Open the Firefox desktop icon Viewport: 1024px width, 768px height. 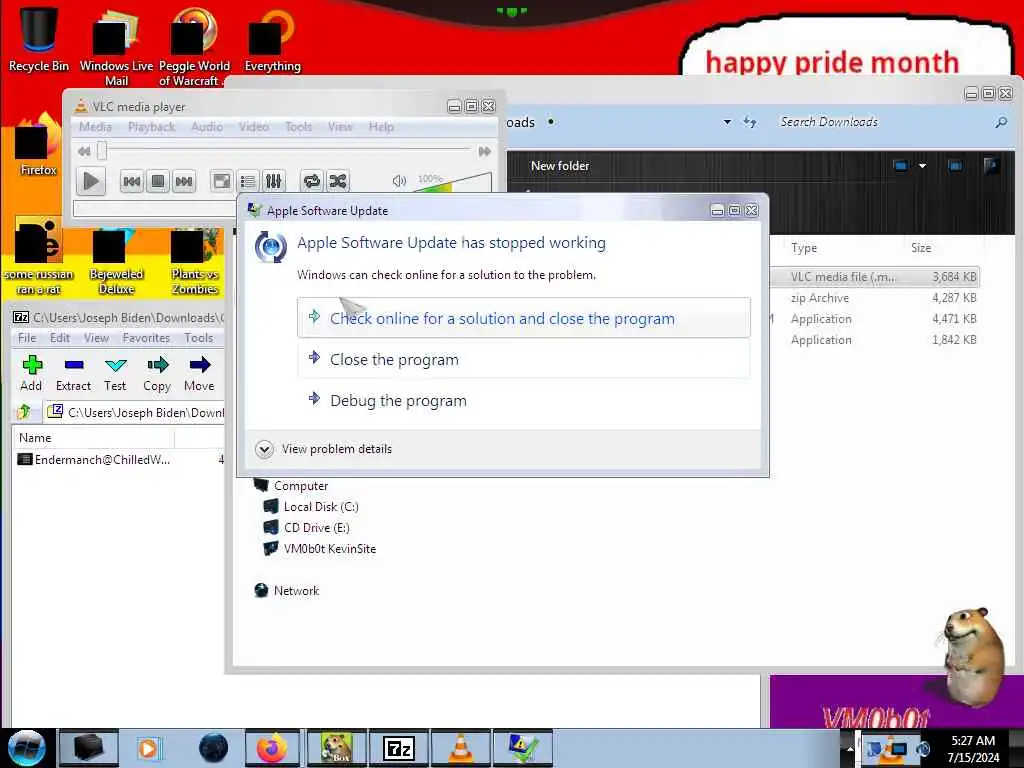click(x=39, y=146)
